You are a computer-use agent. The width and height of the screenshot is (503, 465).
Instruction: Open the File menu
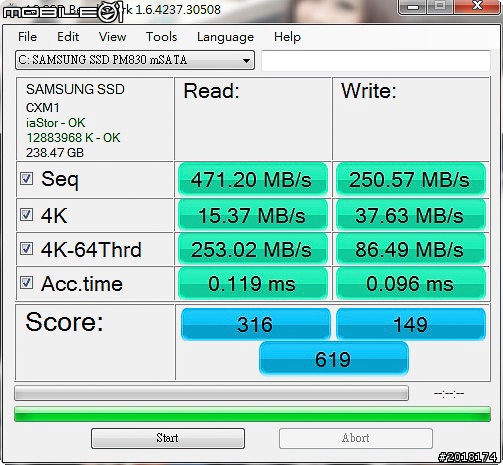27,37
